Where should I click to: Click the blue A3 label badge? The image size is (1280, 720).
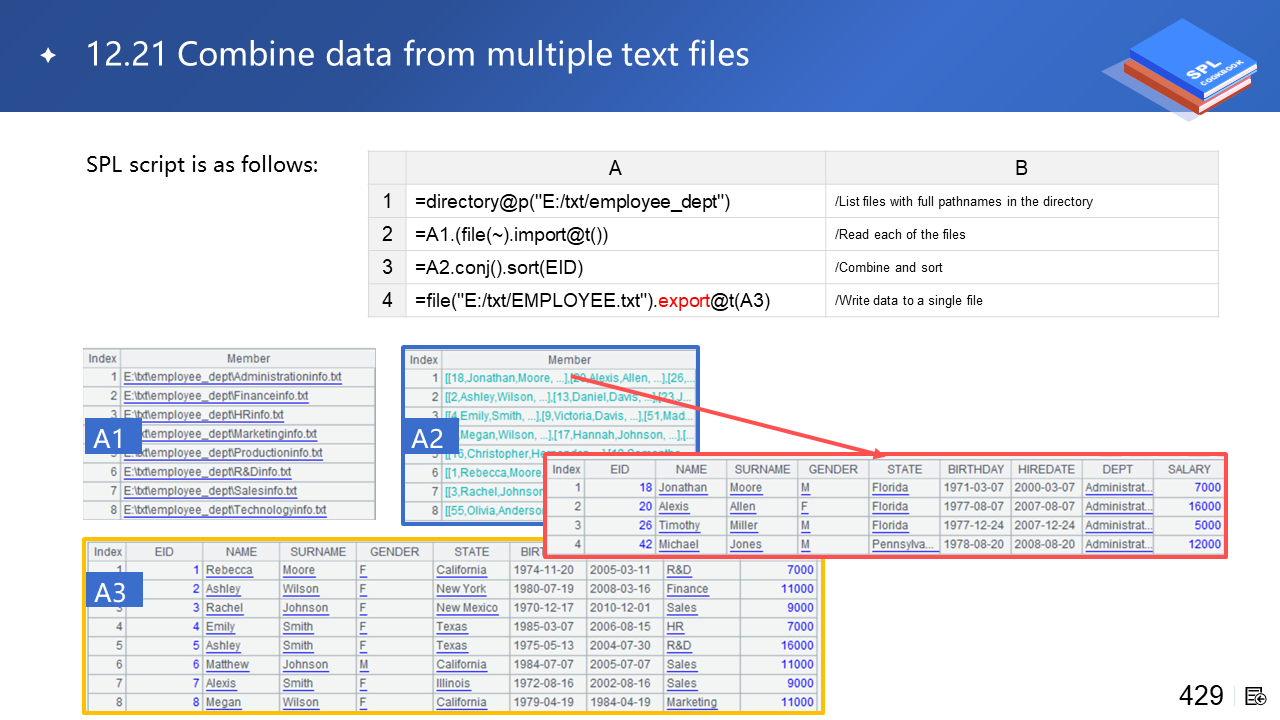click(x=110, y=592)
